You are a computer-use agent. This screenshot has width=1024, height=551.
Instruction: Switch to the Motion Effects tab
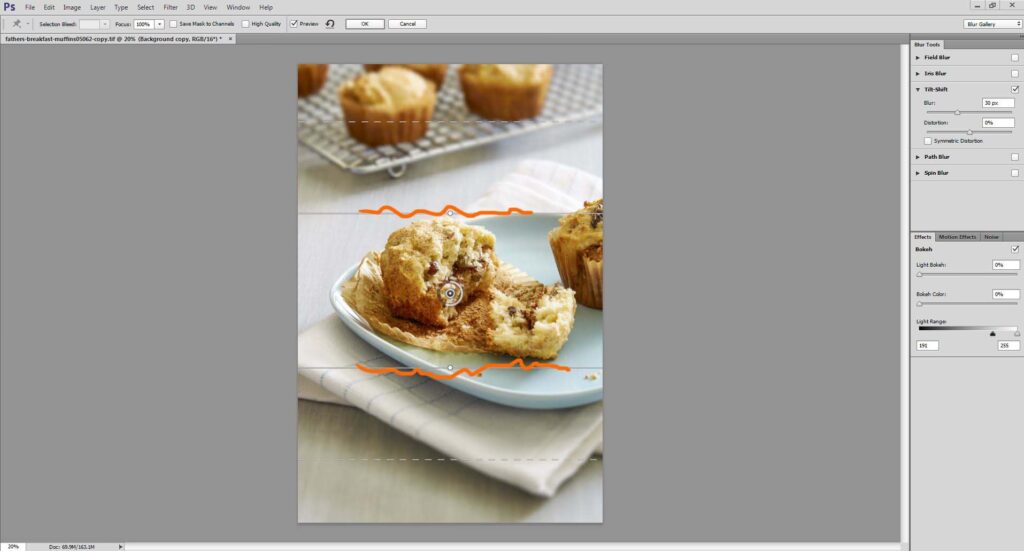[x=958, y=237]
